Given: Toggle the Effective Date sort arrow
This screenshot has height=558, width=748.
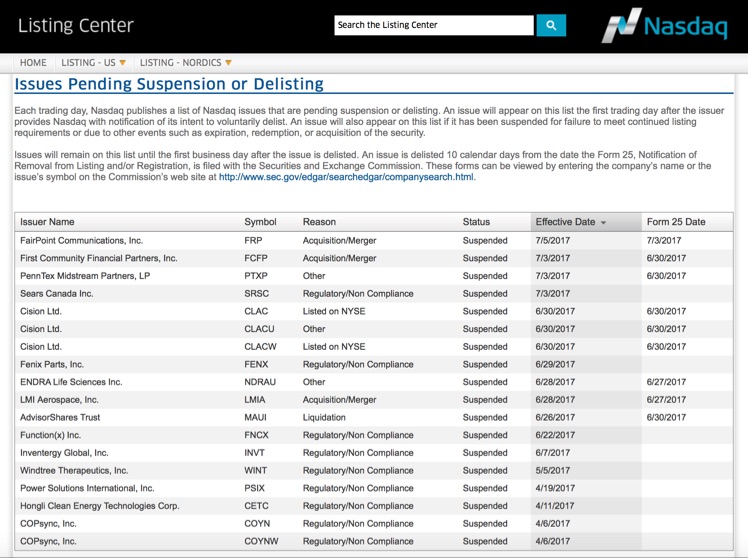Looking at the screenshot, I should coord(603,223).
